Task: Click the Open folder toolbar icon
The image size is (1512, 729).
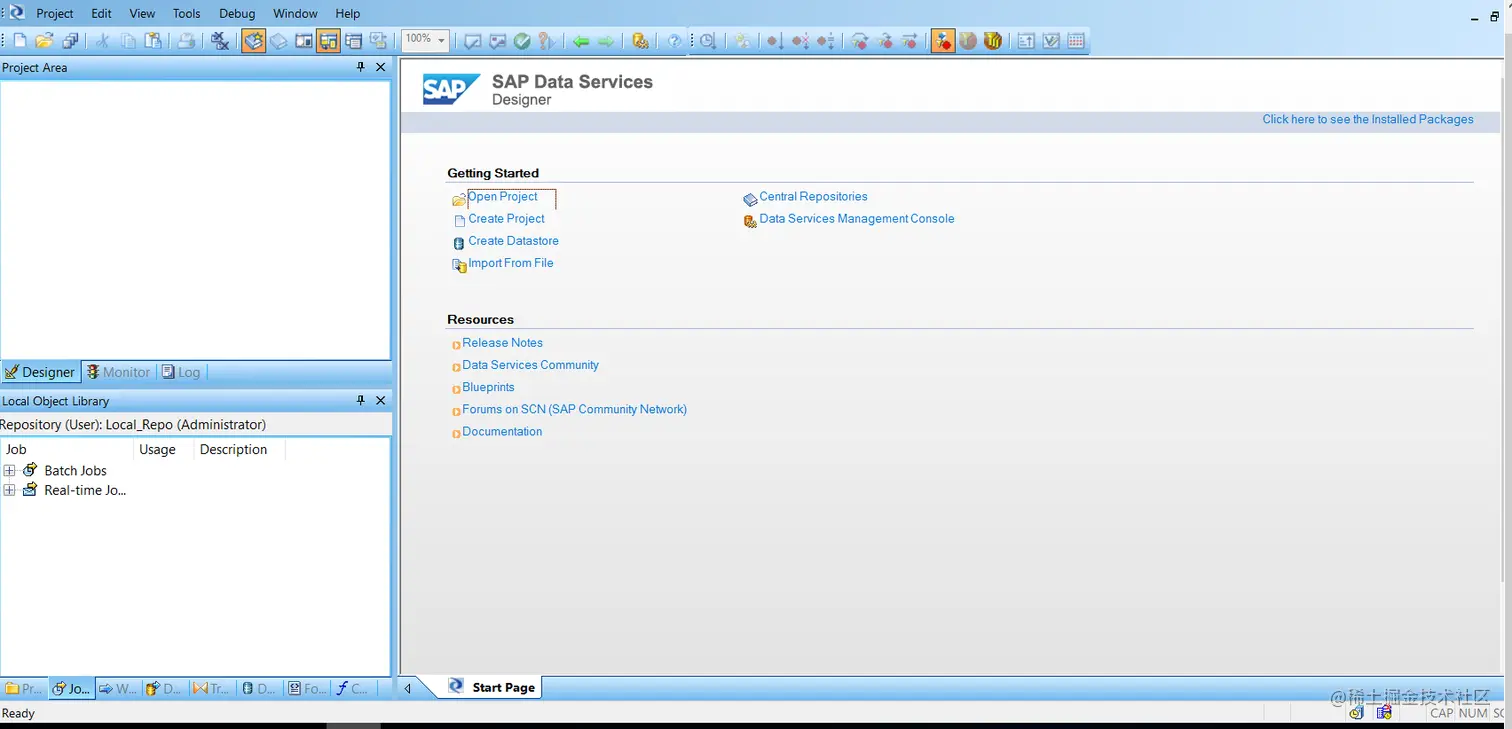Action: point(44,41)
